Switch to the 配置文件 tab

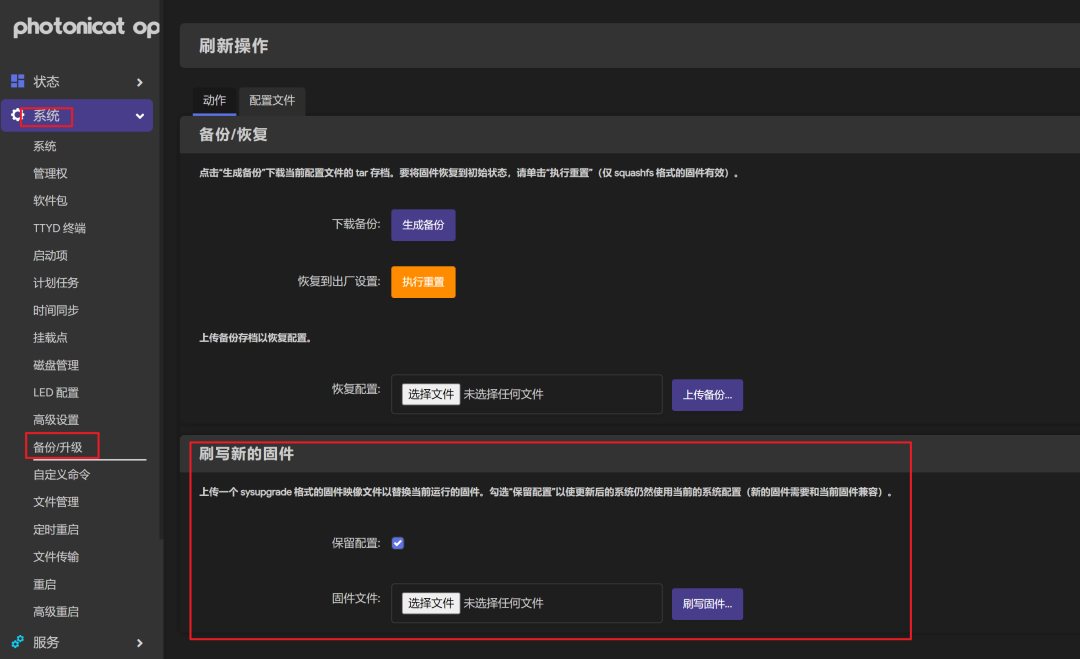pyautogui.click(x=272, y=101)
